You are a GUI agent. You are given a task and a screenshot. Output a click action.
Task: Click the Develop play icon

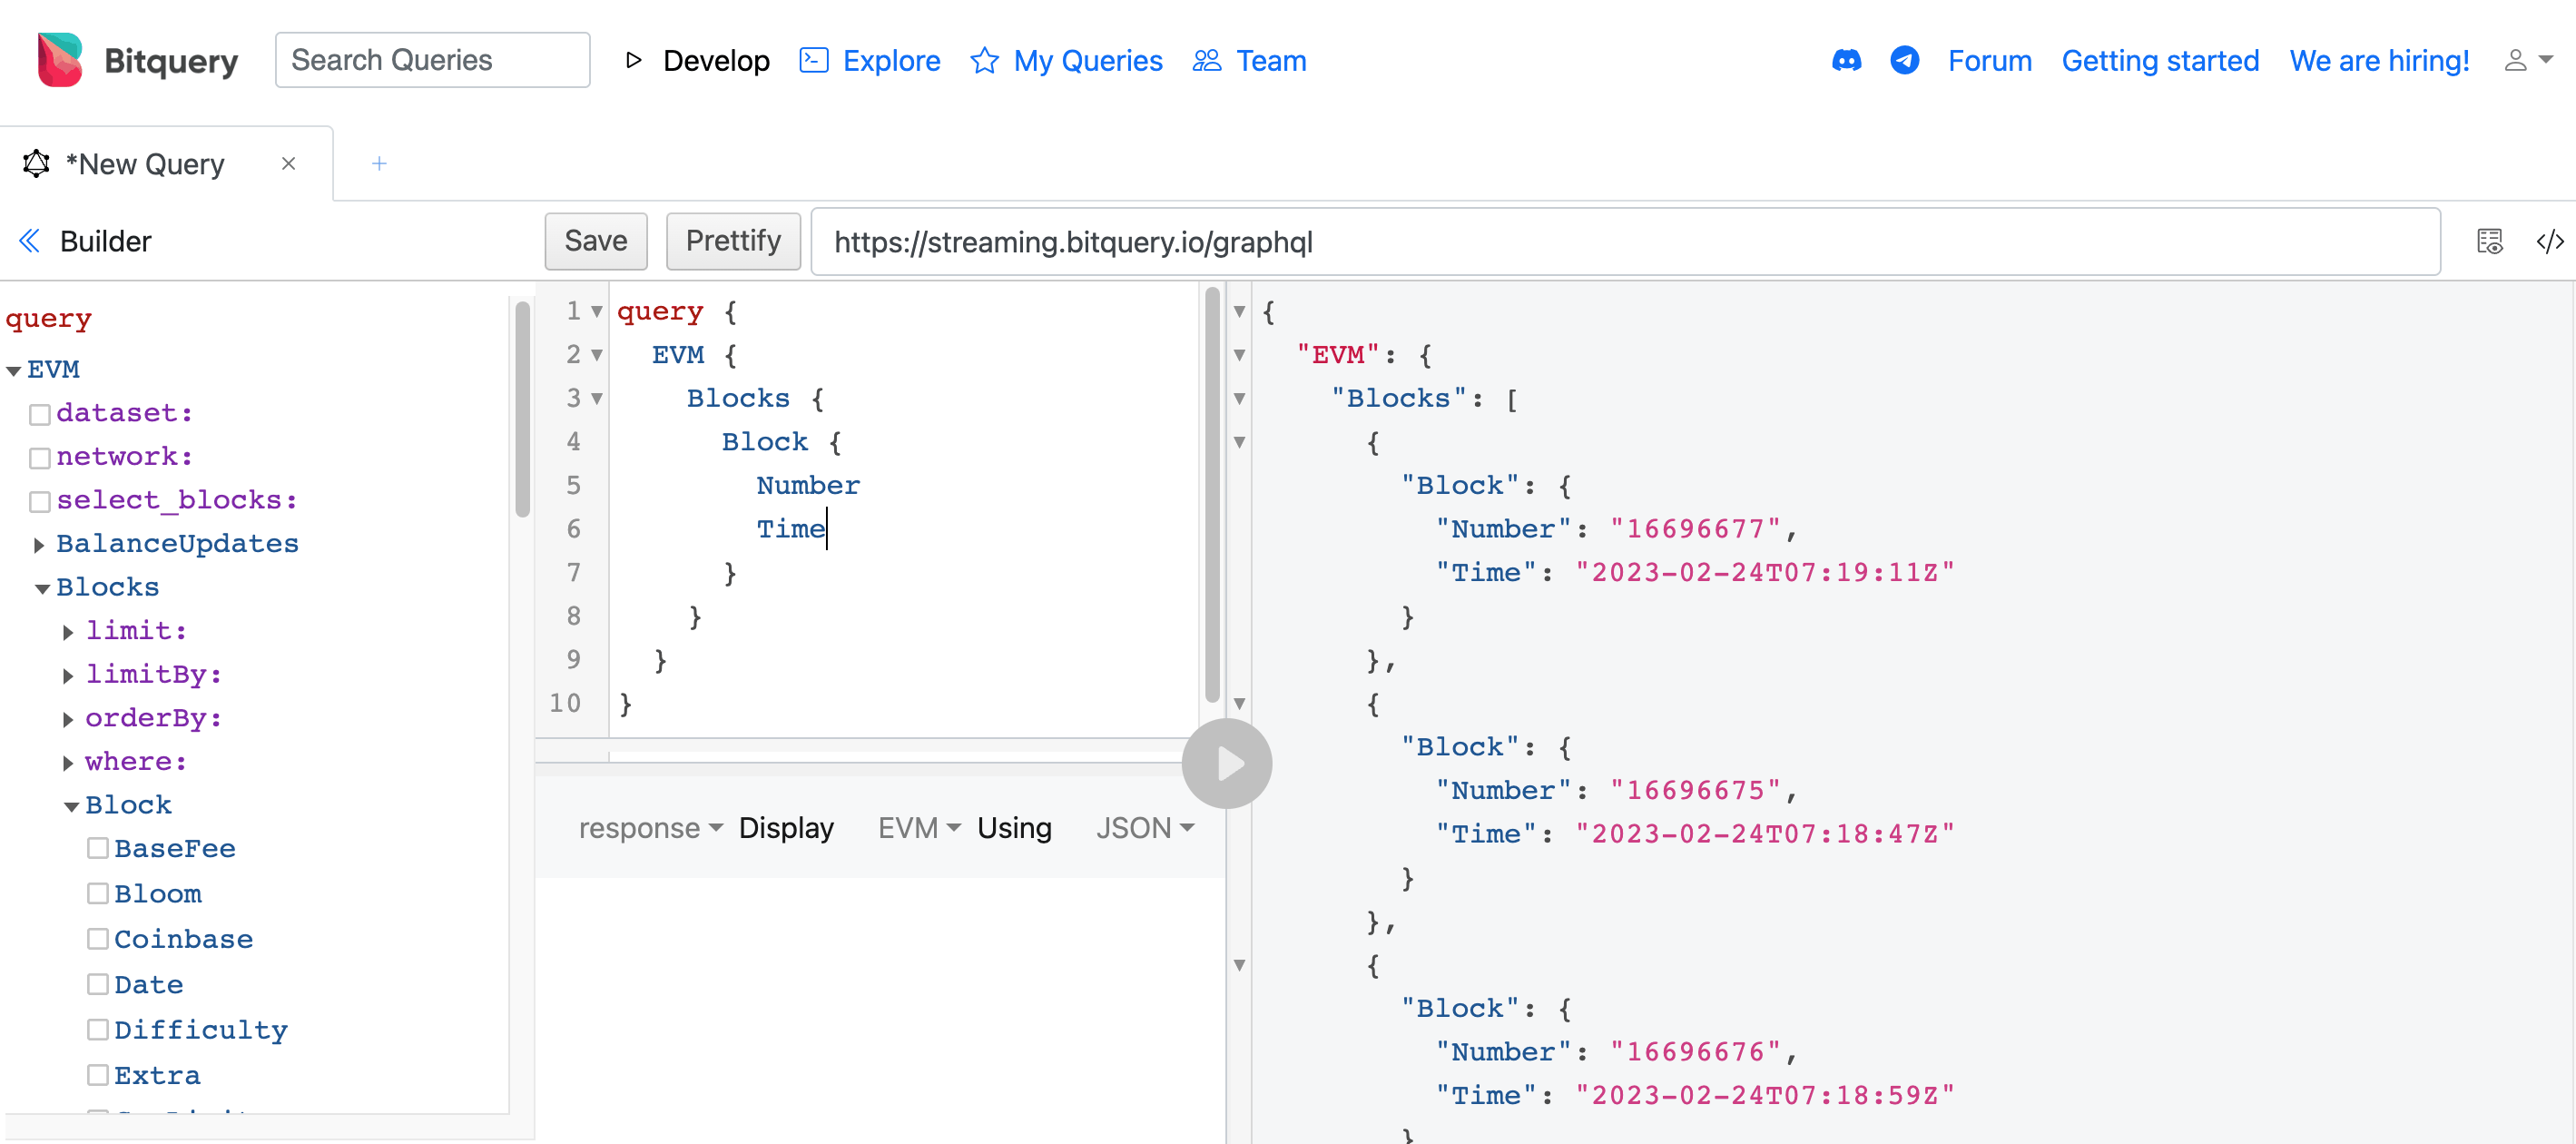coord(633,61)
